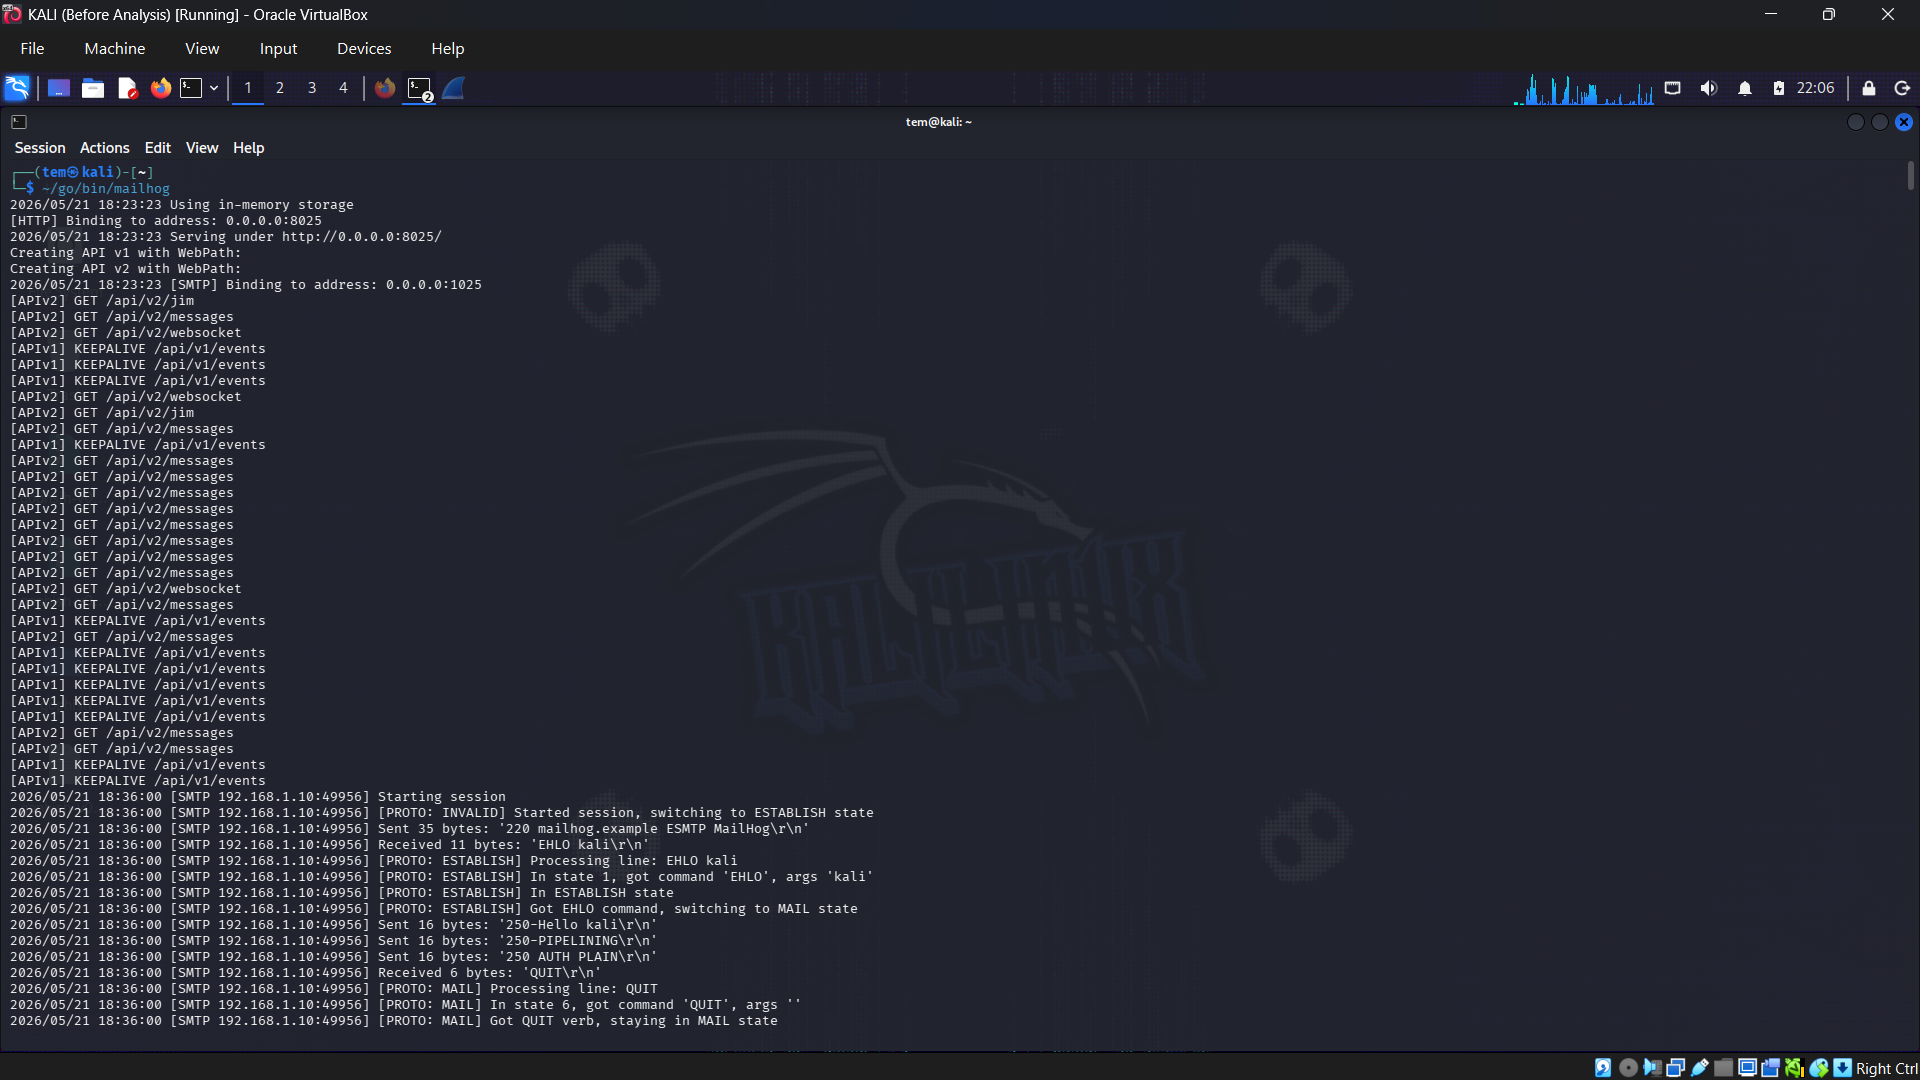Open the Session menu in terminal

tap(40, 148)
